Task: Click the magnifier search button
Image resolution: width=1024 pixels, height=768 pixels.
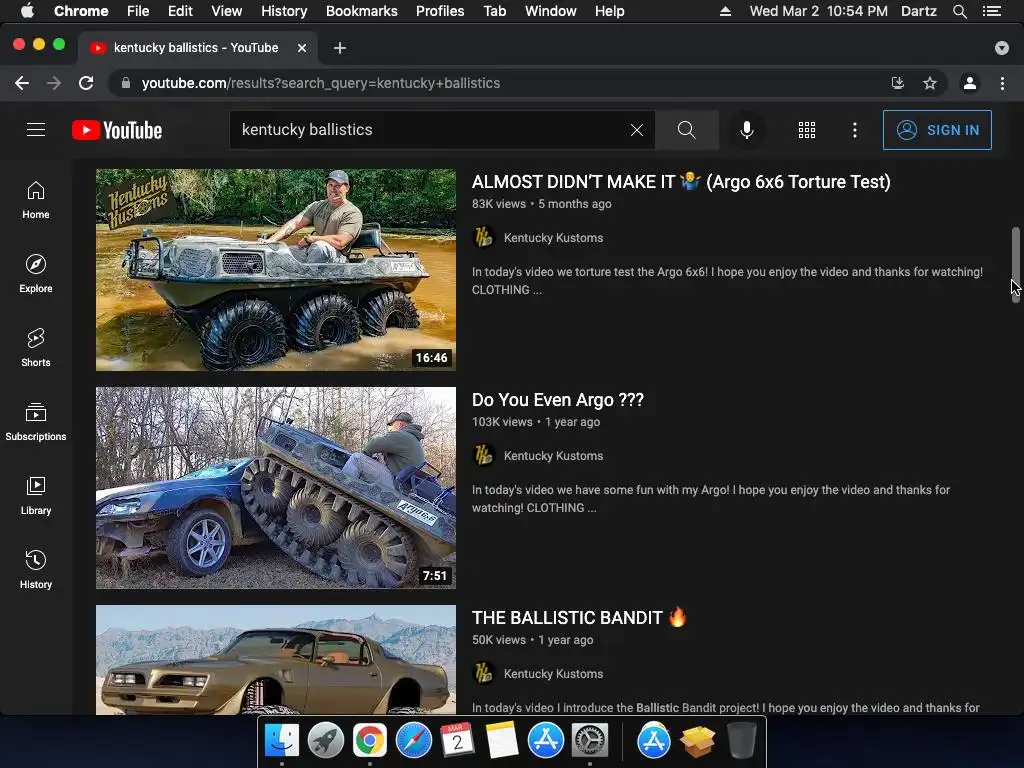Action: [x=686, y=130]
